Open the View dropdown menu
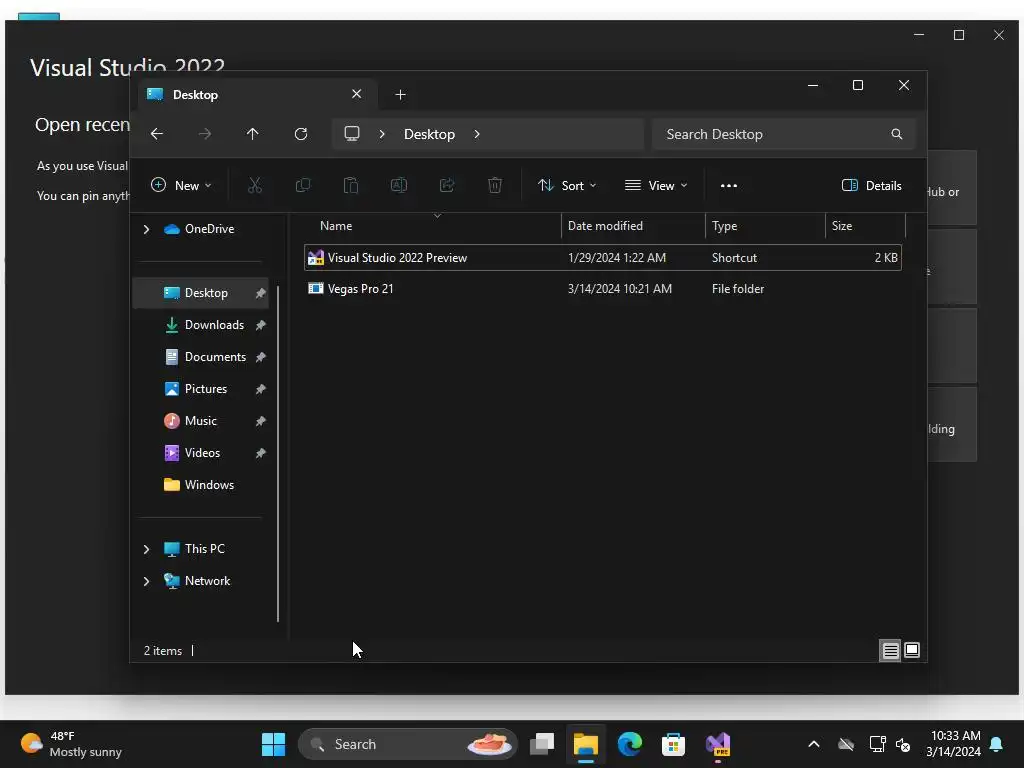 tap(656, 185)
